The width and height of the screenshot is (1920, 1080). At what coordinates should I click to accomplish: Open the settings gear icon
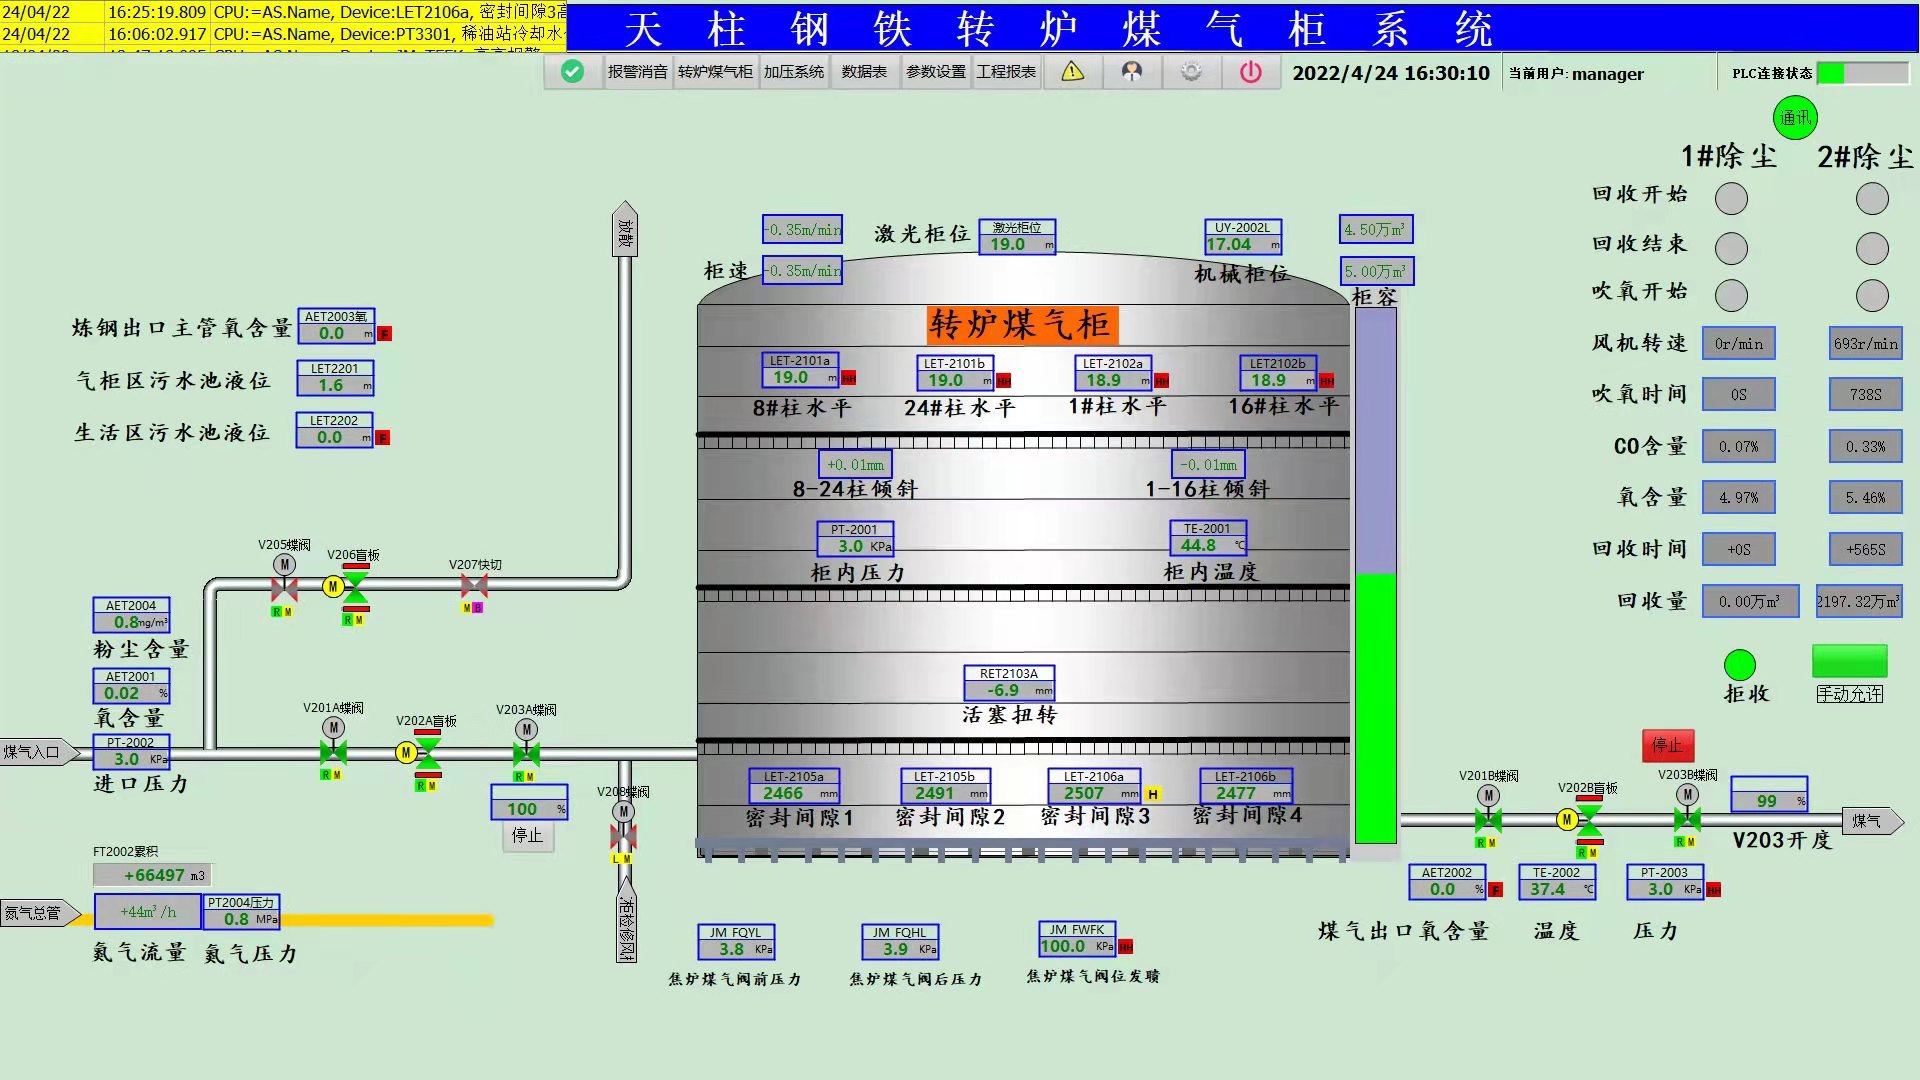[1191, 72]
